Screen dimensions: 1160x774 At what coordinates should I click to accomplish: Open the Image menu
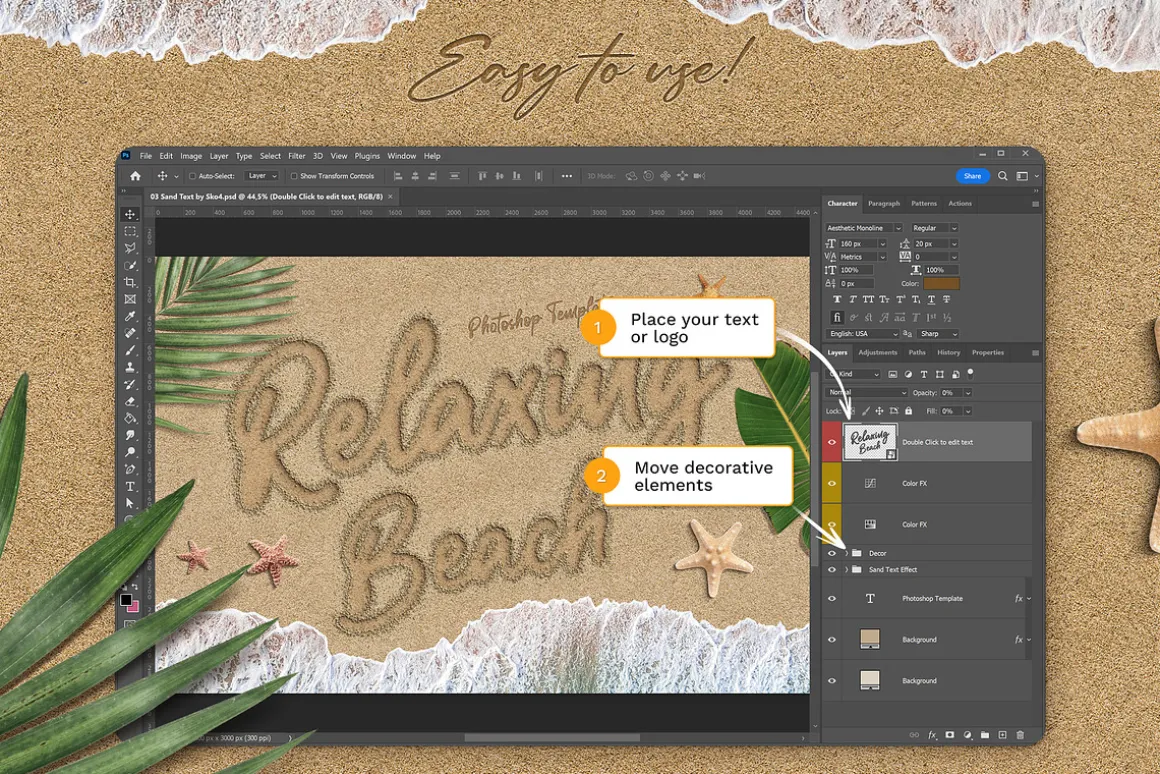191,156
